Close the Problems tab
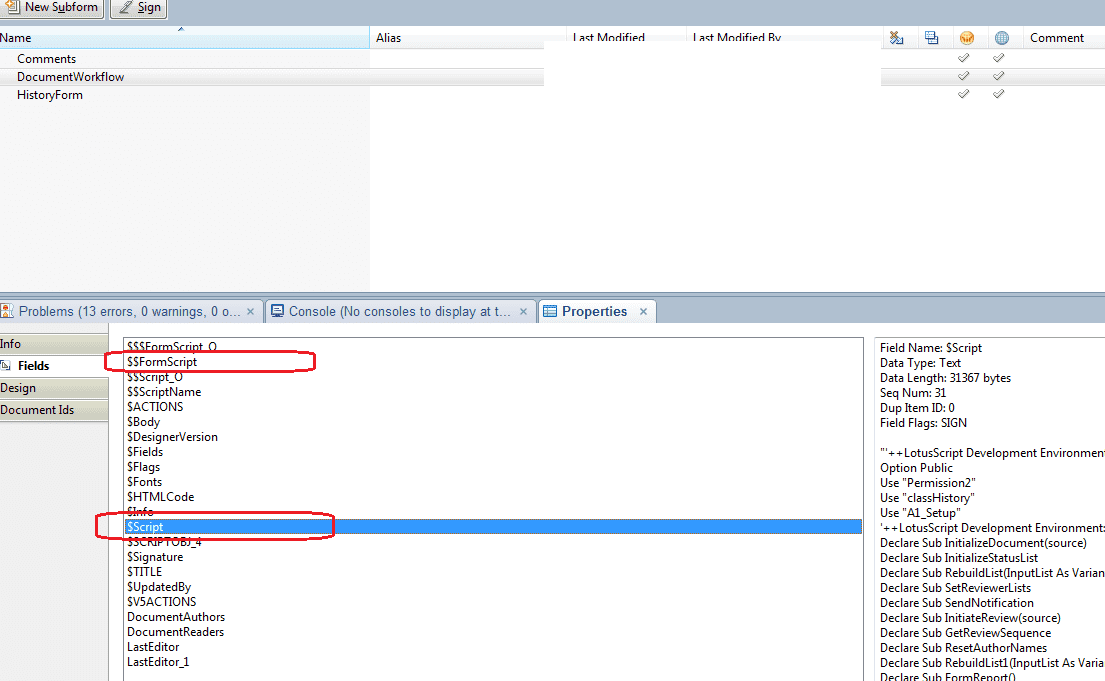1105x681 pixels. click(250, 312)
